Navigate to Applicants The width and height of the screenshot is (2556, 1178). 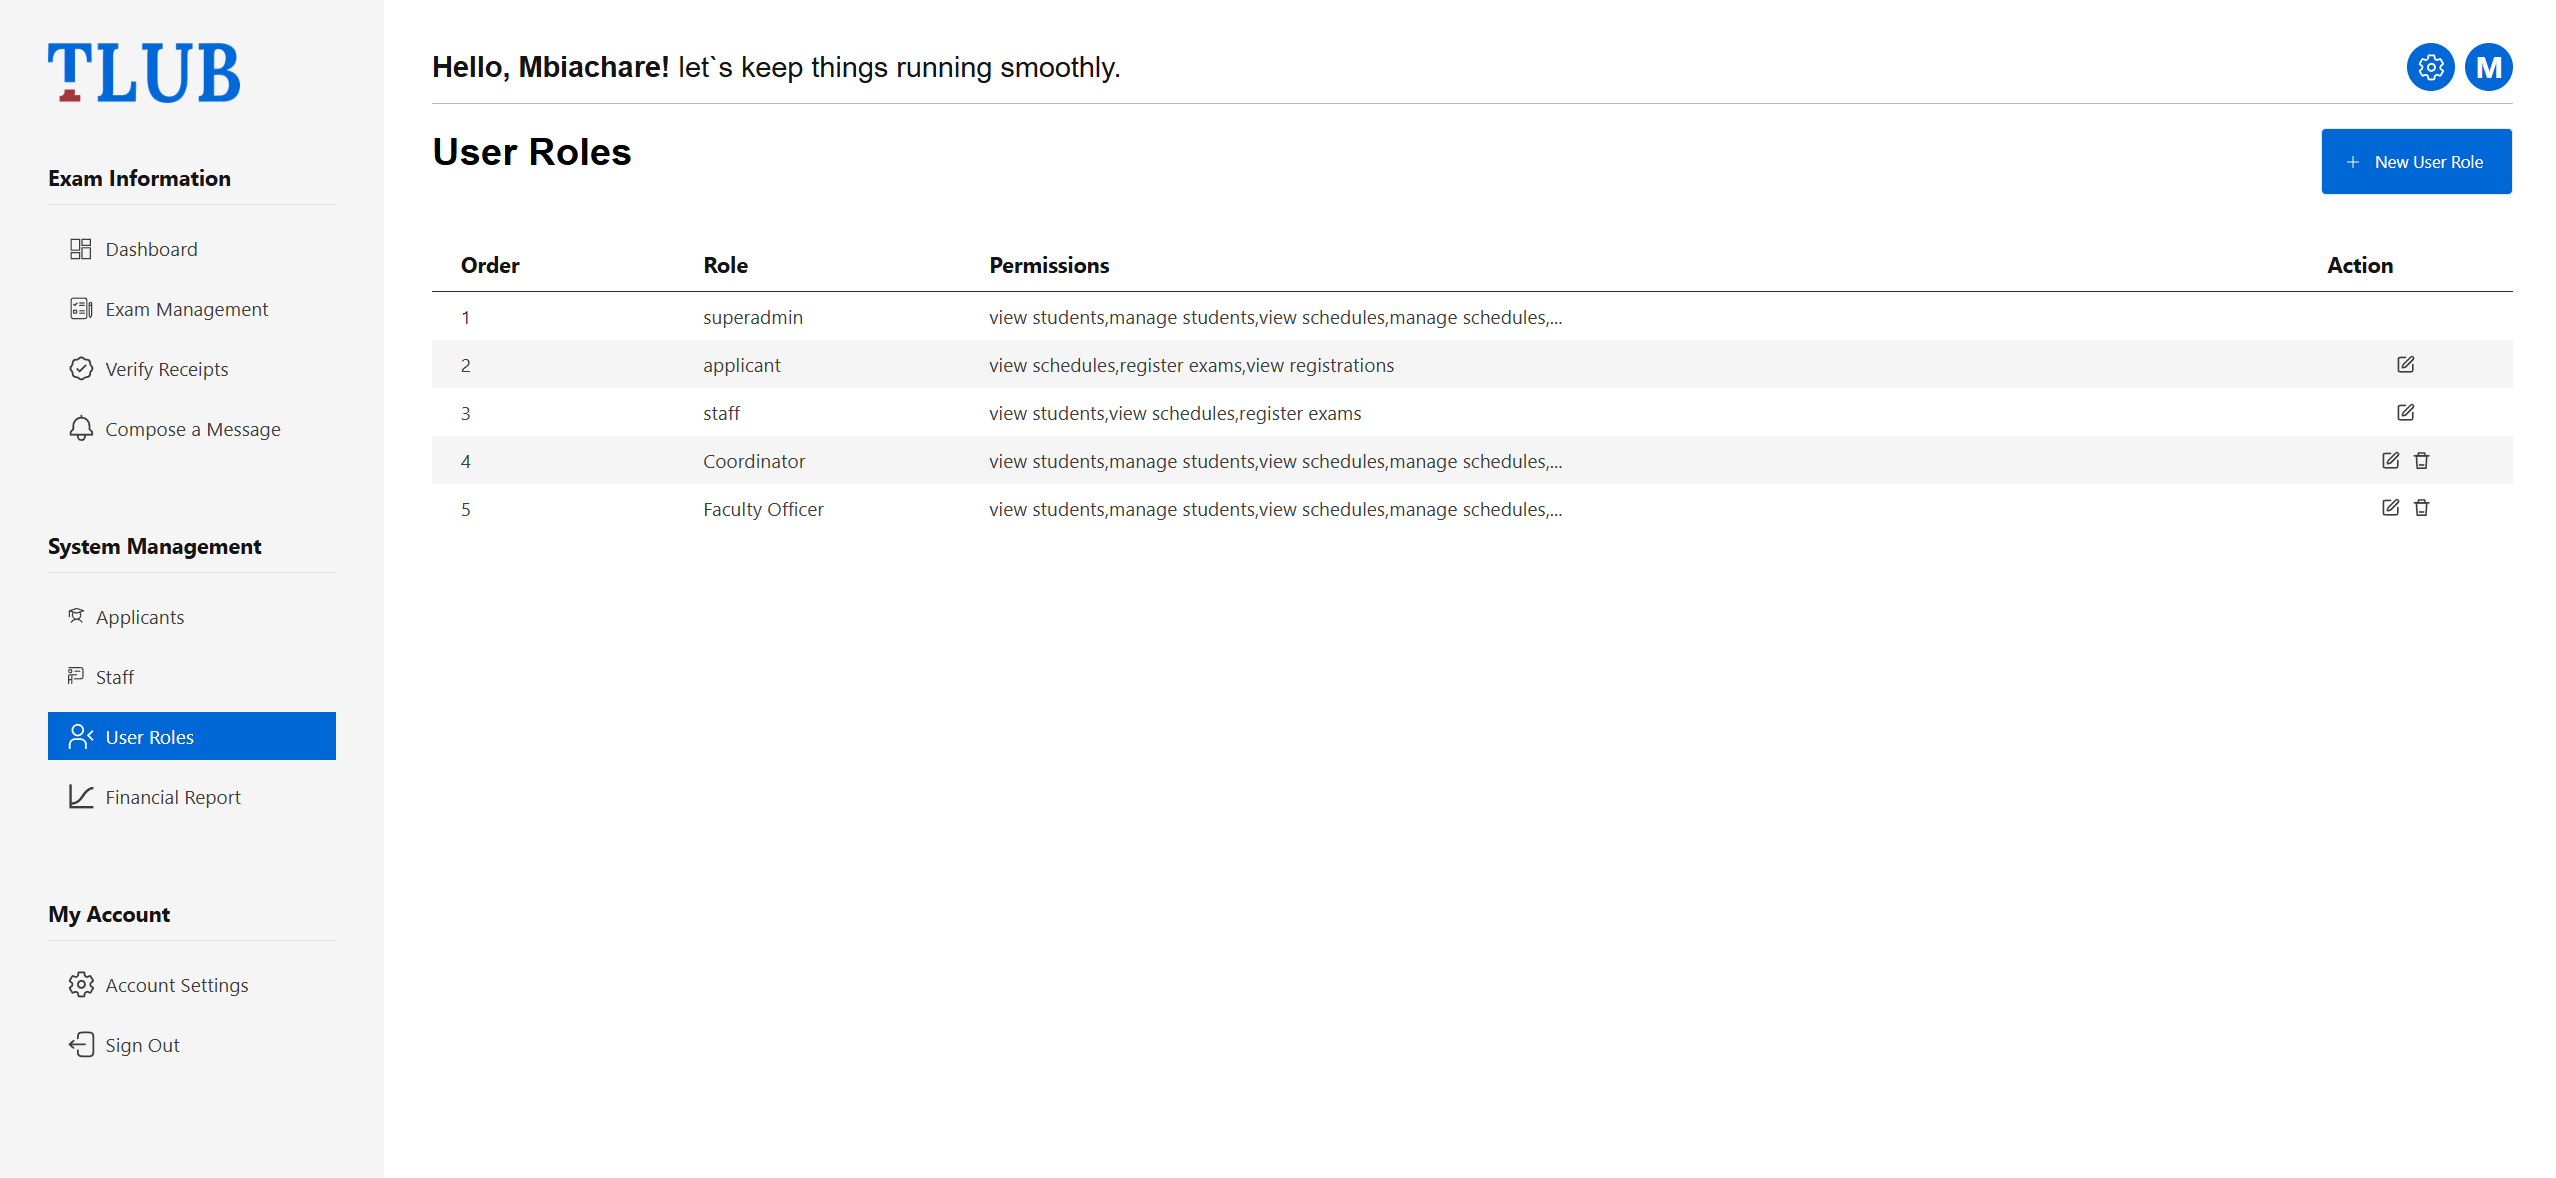click(x=192, y=617)
